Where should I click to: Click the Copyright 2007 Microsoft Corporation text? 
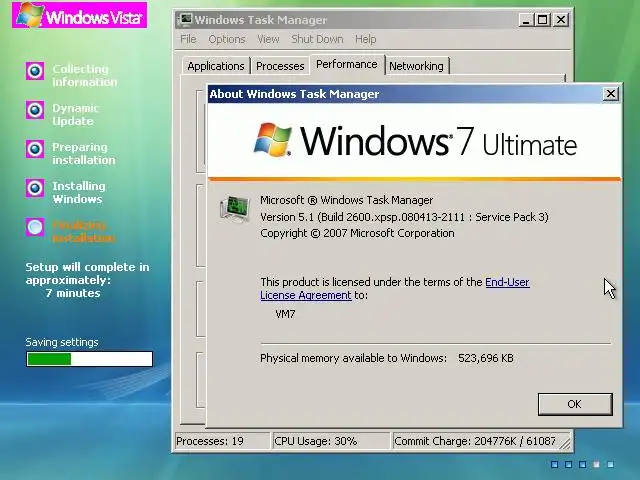click(x=358, y=233)
